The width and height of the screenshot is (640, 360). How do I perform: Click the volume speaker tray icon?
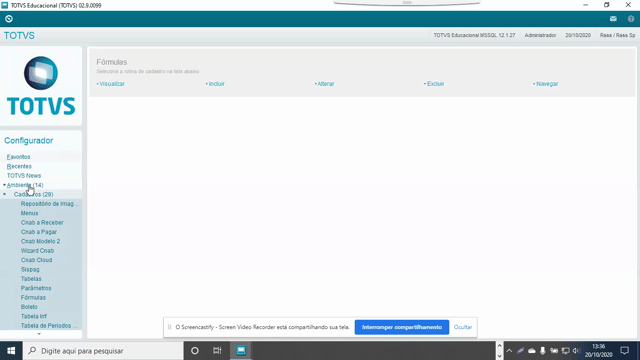click(x=576, y=351)
